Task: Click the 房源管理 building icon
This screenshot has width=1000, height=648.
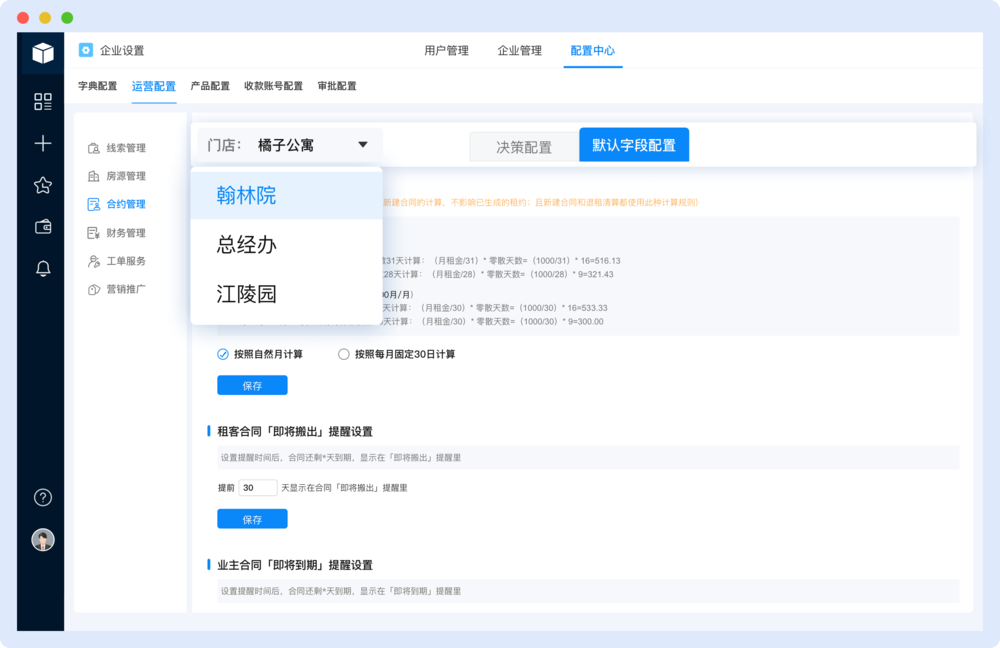Action: click(x=94, y=176)
